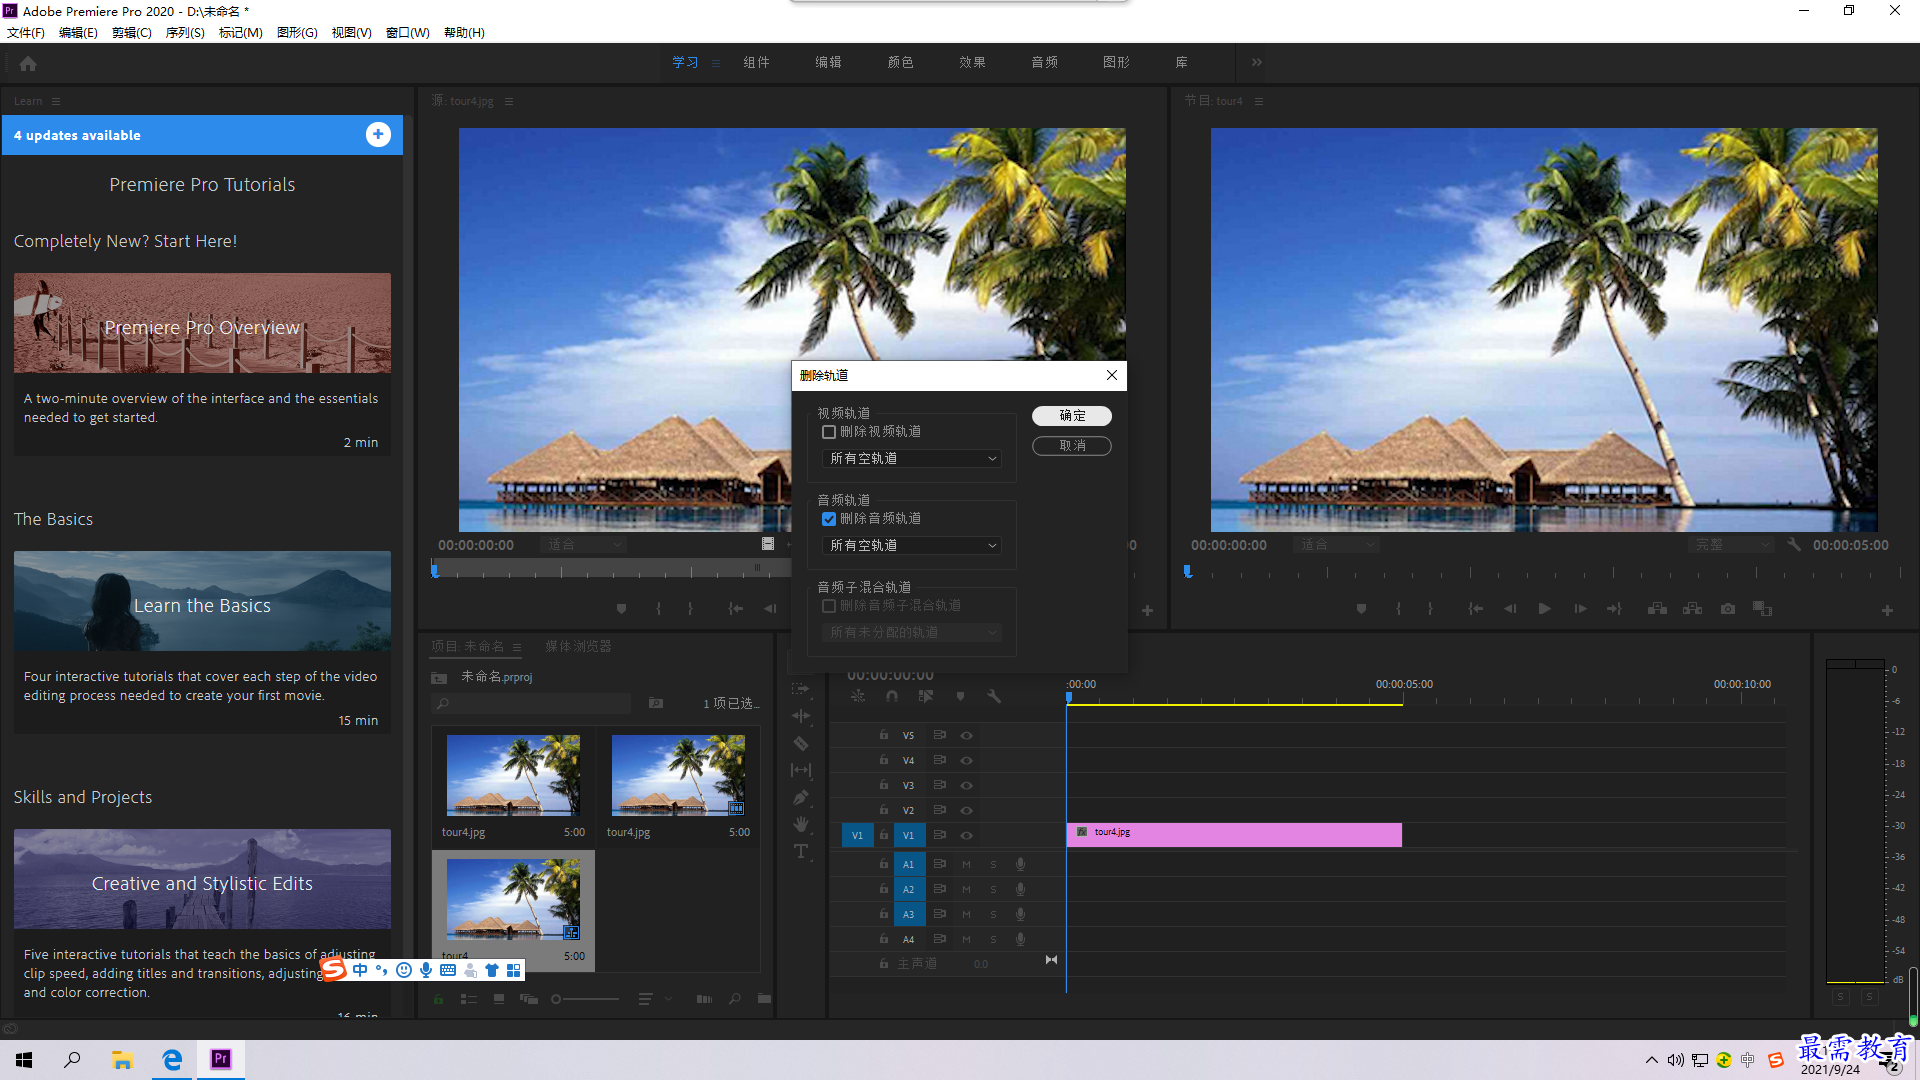Select the Track Select Forward tool

click(x=801, y=689)
